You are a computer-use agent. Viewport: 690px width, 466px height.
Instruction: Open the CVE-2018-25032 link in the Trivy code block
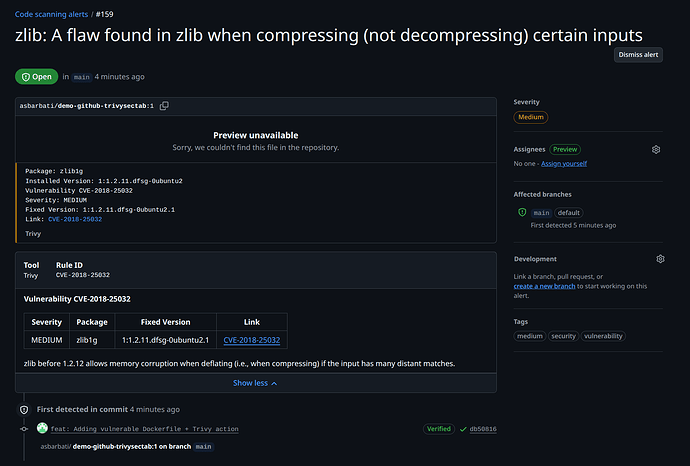[x=73, y=218]
